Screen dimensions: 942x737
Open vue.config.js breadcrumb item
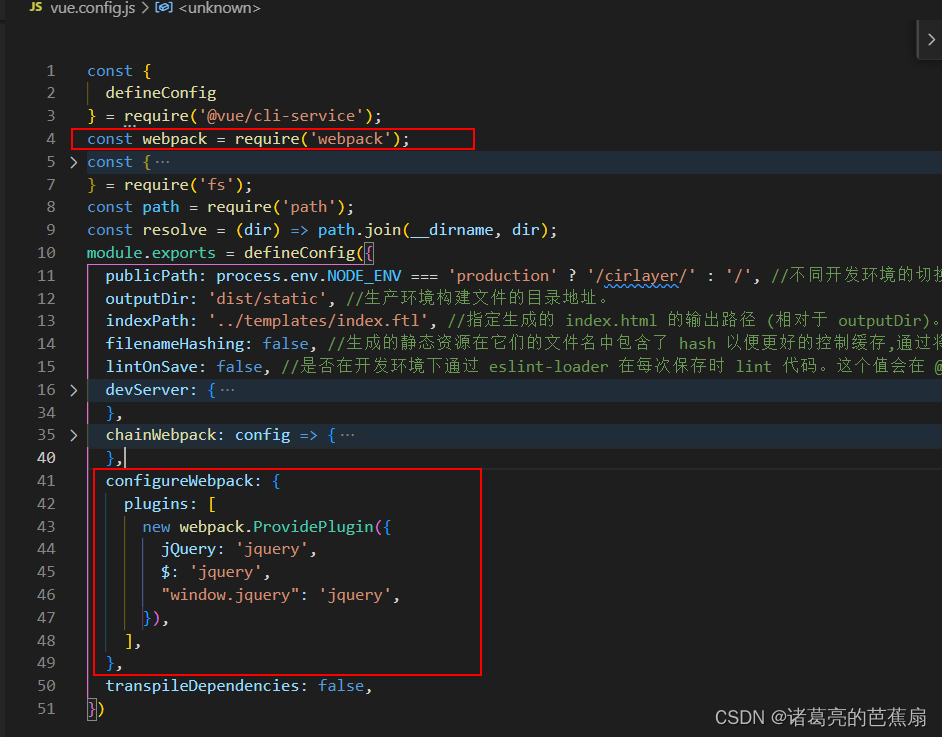point(93,8)
